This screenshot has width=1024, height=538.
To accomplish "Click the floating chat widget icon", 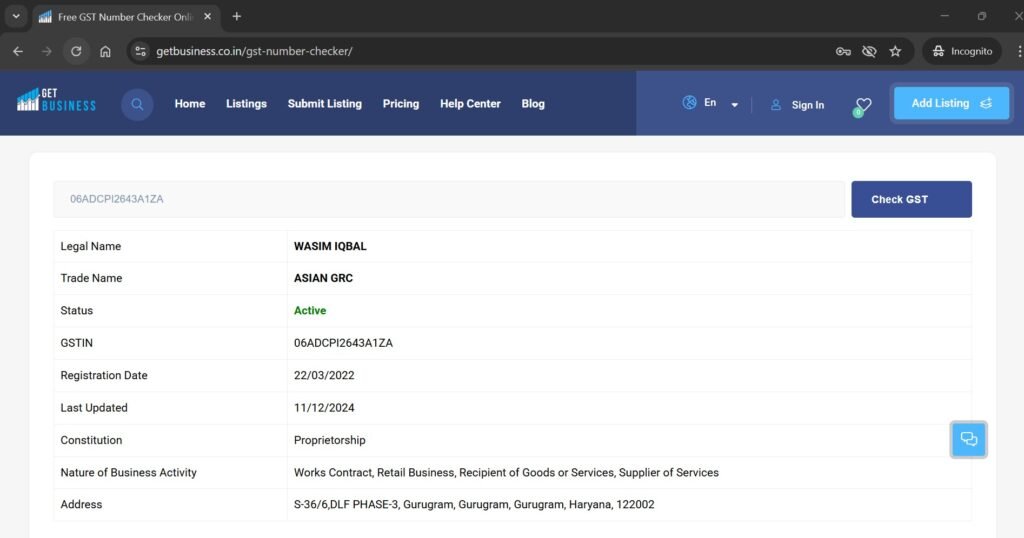I will 968,439.
